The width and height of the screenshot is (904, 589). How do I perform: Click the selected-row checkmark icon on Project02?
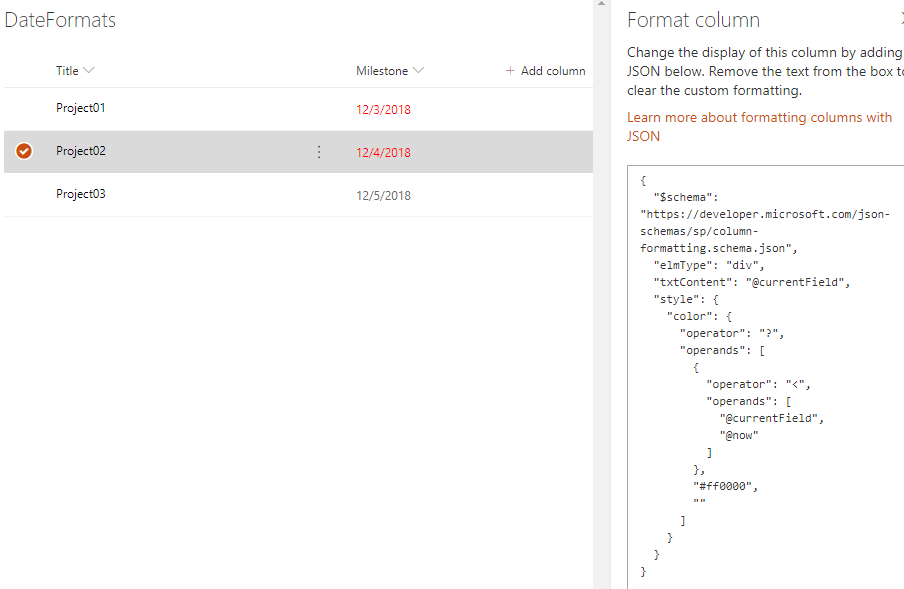tap(22, 151)
